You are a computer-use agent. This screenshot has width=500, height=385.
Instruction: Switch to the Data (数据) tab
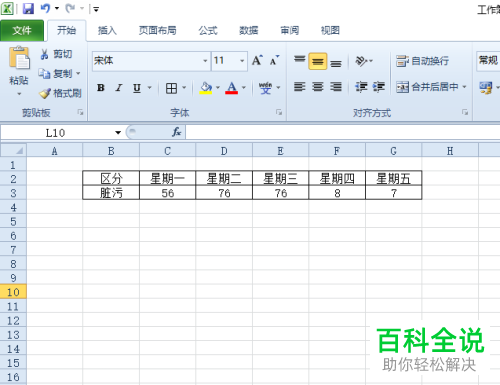coord(249,30)
